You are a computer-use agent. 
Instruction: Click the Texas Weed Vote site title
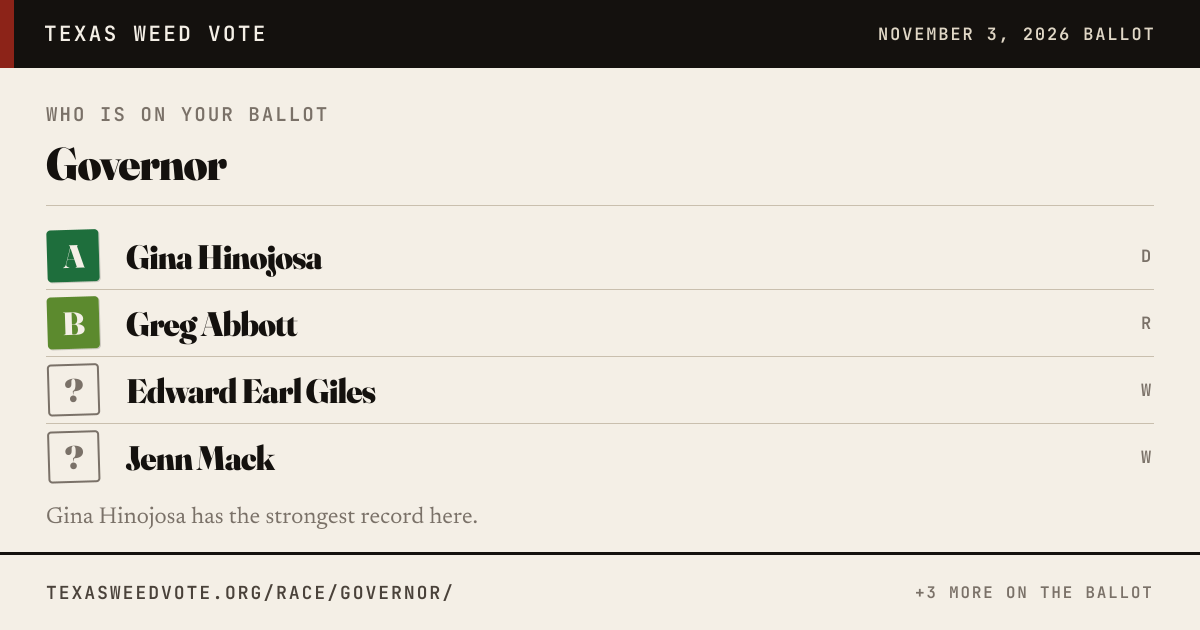[156, 34]
